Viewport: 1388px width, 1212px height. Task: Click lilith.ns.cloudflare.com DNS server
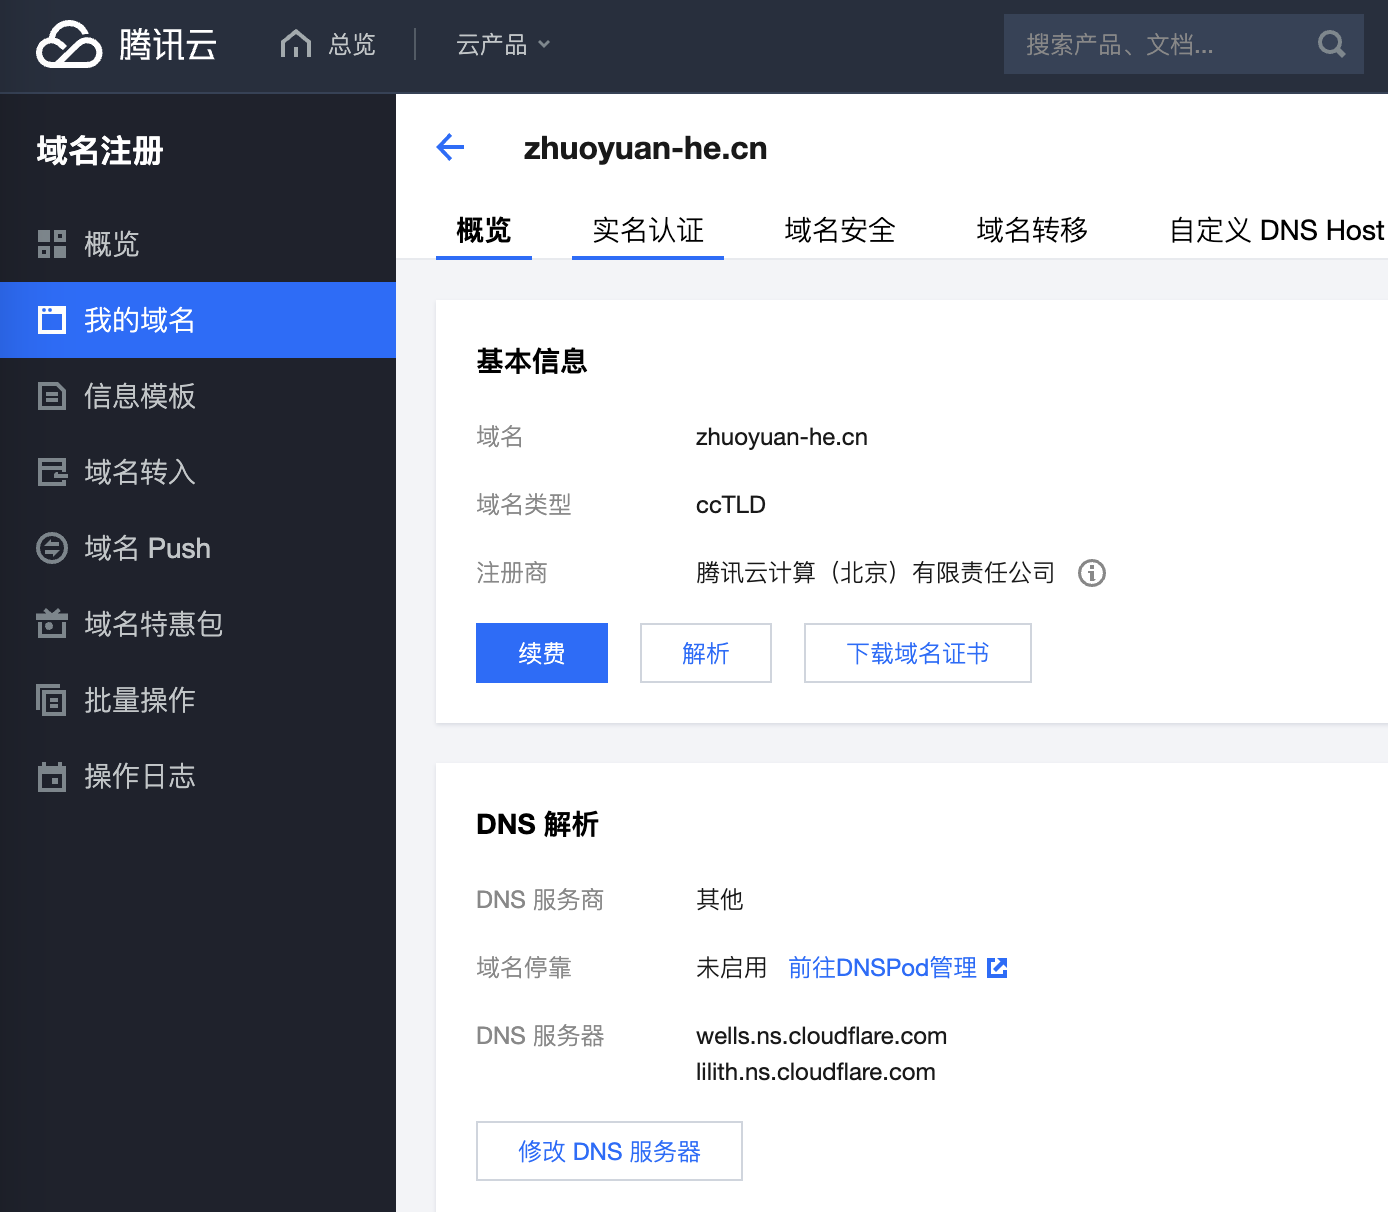coord(816,1072)
